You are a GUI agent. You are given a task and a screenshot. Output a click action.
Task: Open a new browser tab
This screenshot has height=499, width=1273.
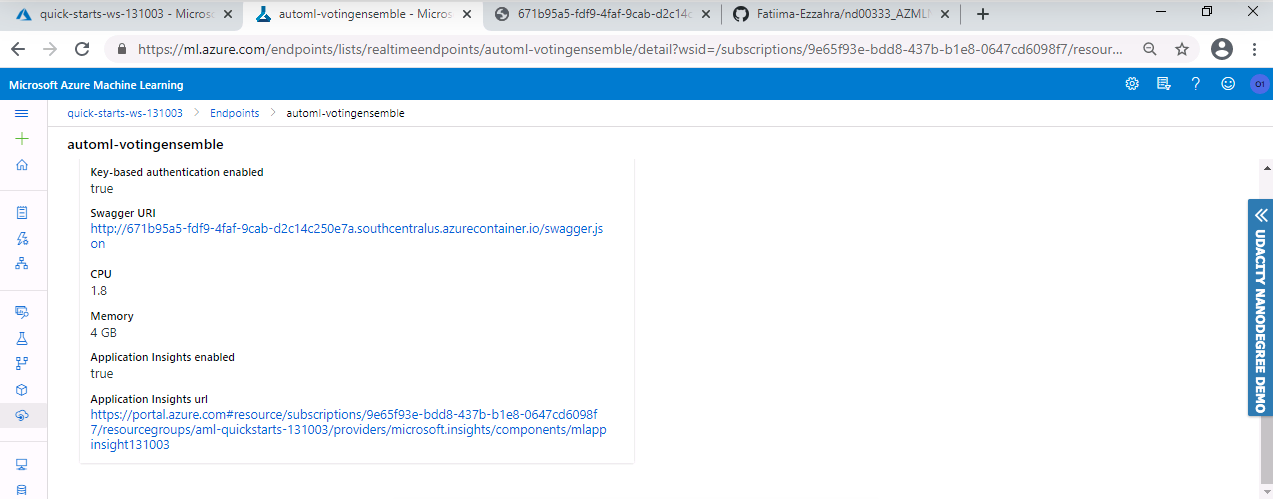[x=982, y=14]
